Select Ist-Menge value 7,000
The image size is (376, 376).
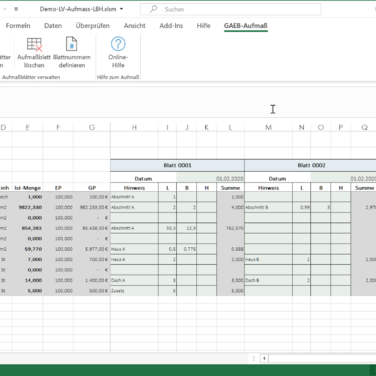(27, 259)
